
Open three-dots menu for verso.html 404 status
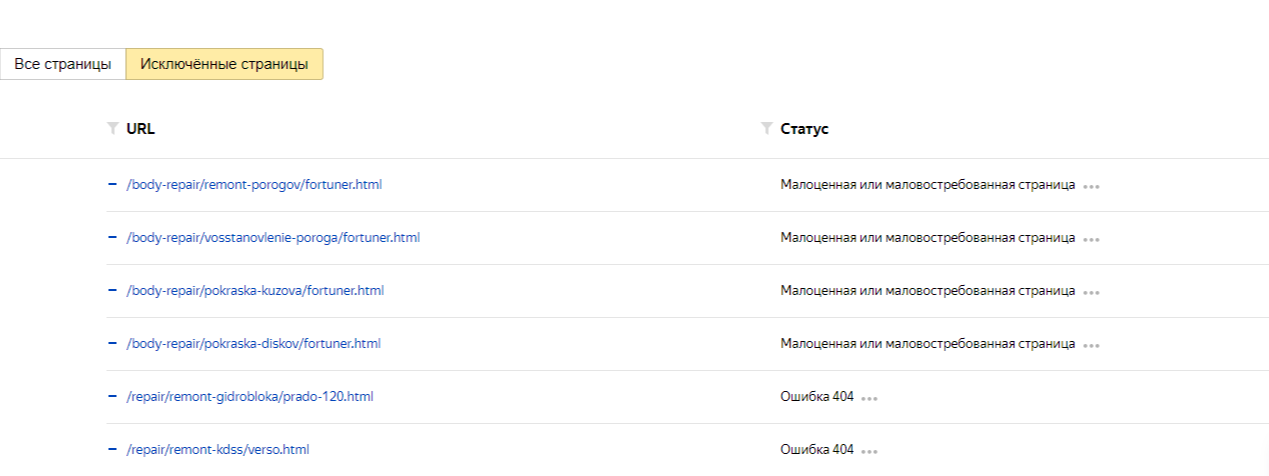point(869,451)
